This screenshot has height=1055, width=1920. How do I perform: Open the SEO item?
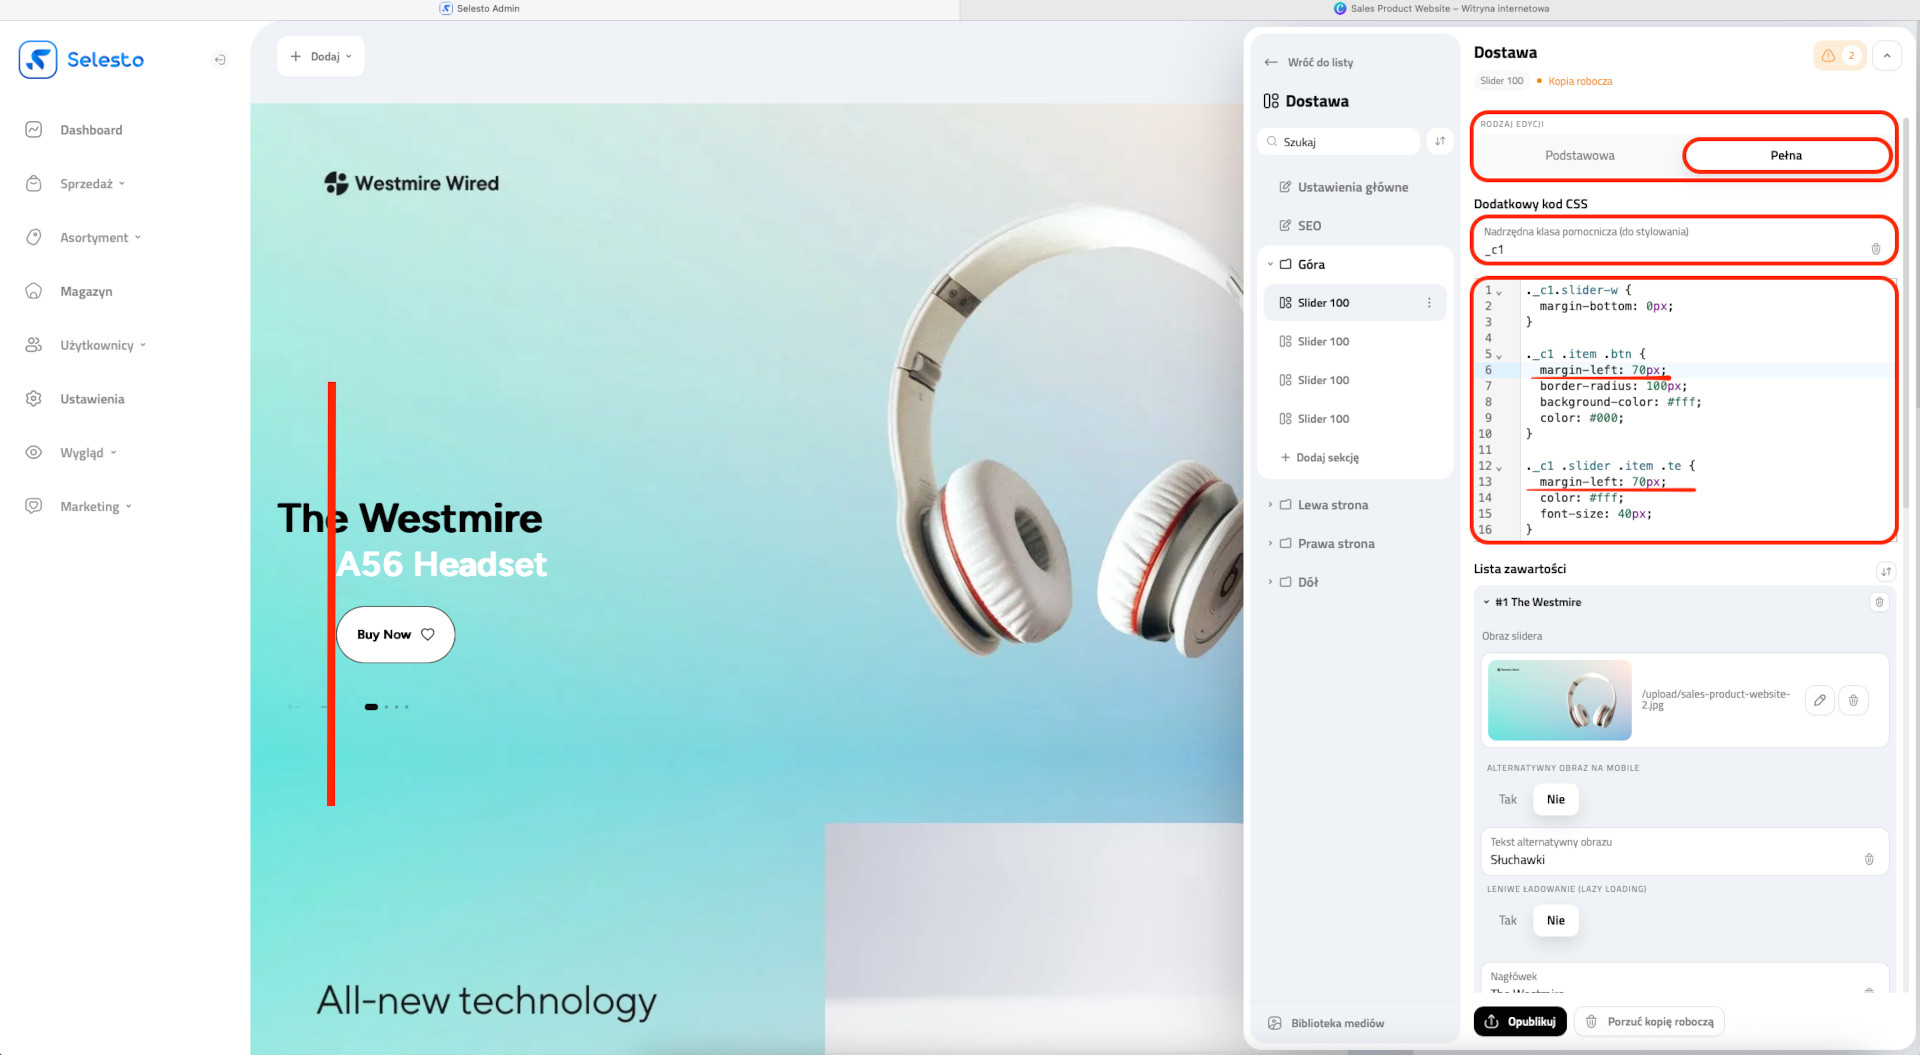1300,226
